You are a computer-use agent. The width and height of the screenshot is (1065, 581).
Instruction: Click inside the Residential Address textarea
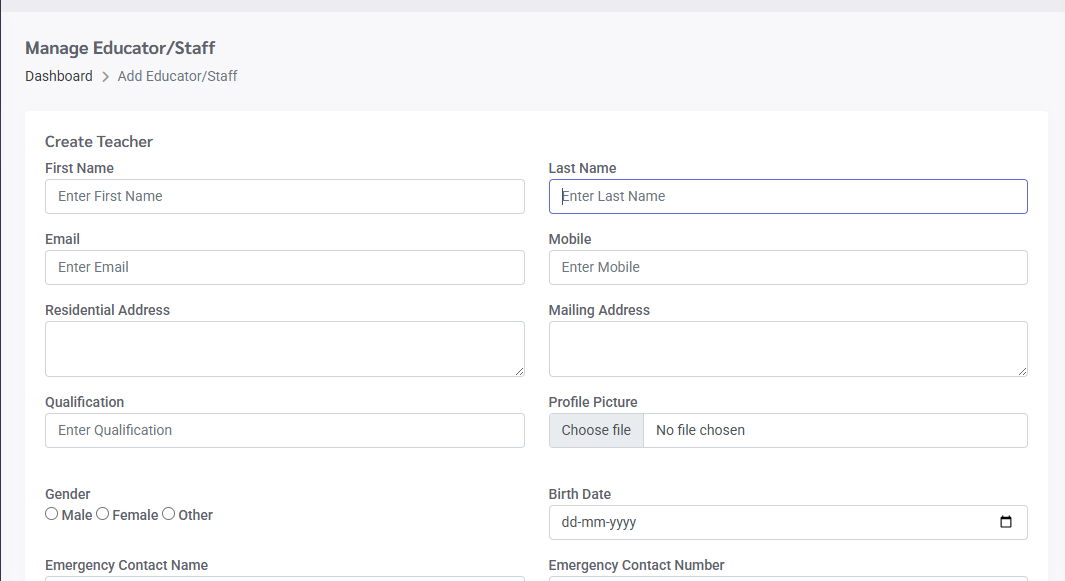click(284, 348)
